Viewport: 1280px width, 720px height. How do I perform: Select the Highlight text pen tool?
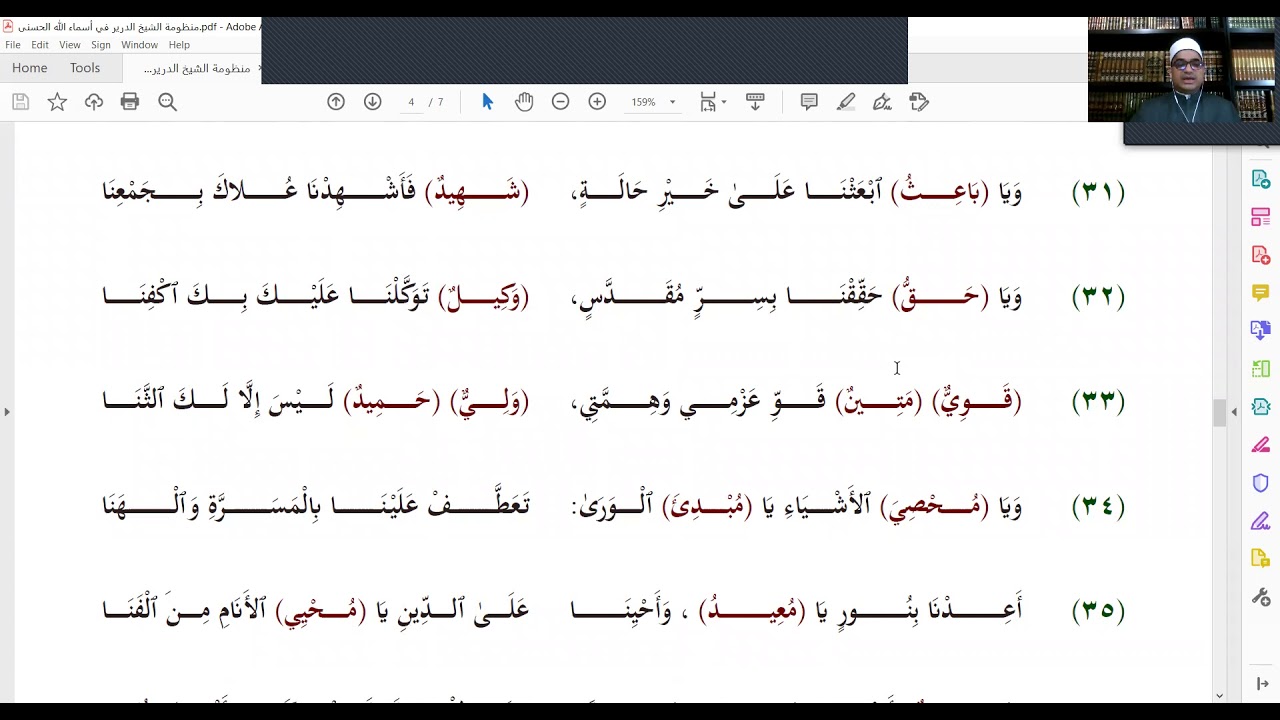click(846, 102)
